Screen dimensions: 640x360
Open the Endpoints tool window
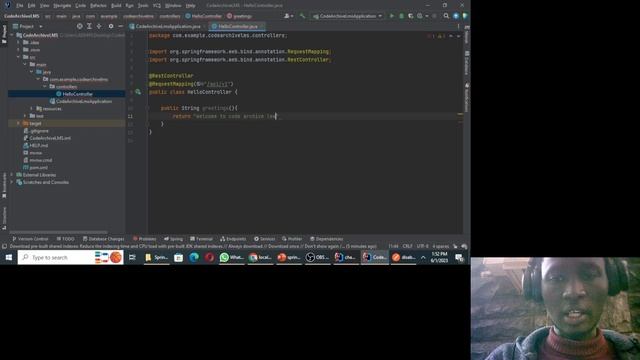[x=233, y=239]
